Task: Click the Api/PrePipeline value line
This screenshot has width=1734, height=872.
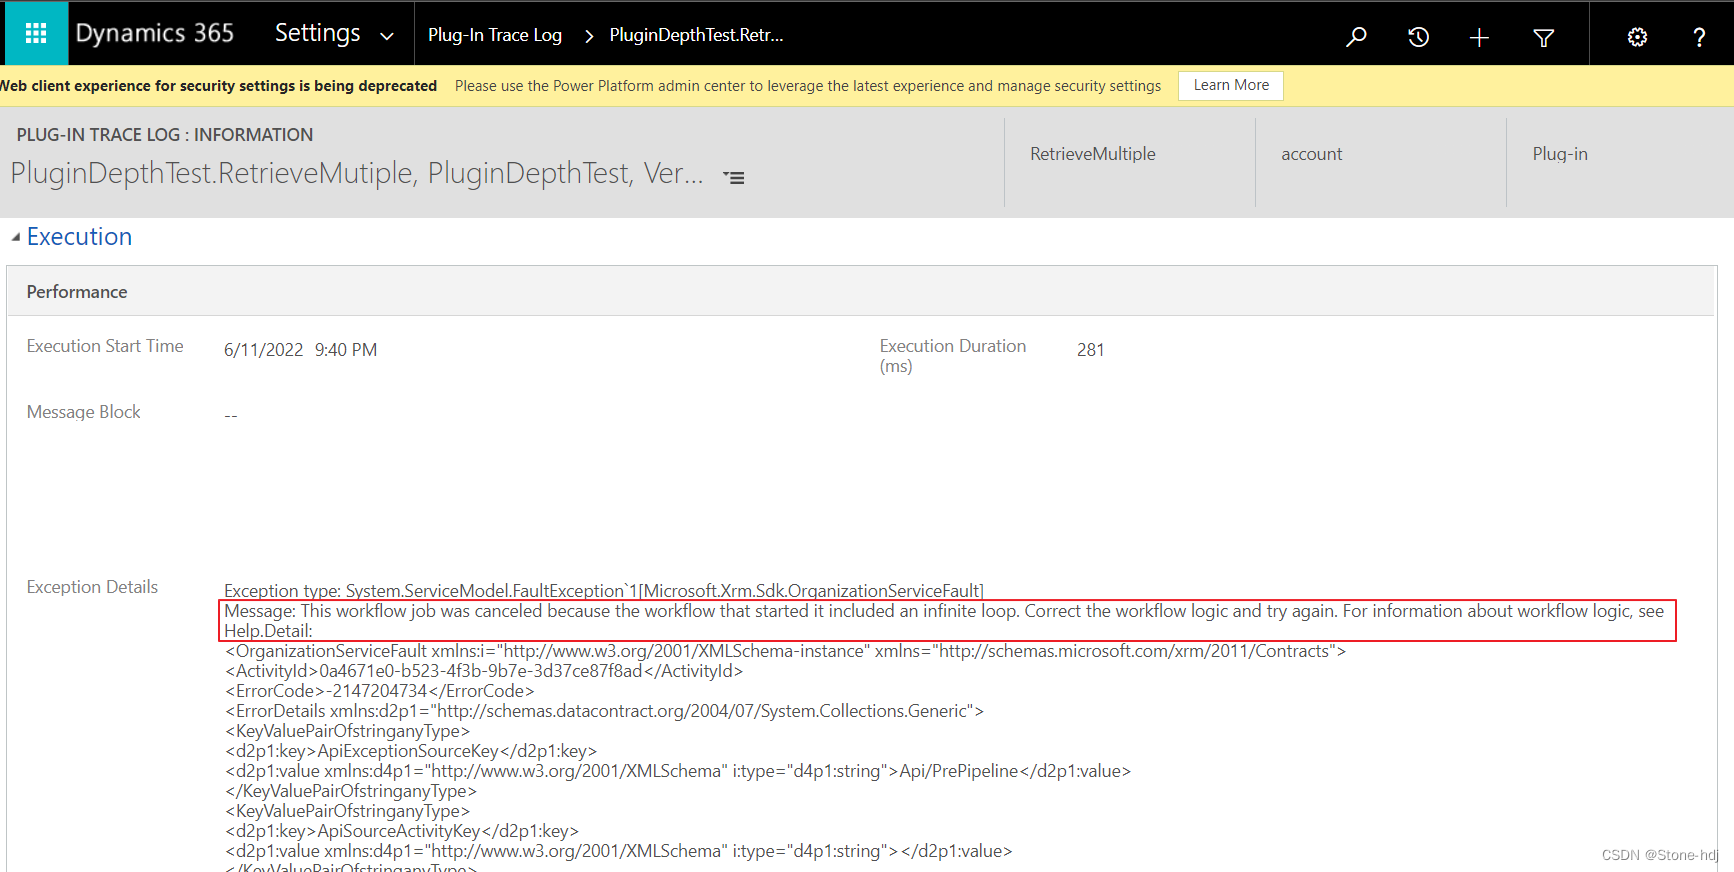Action: [678, 771]
